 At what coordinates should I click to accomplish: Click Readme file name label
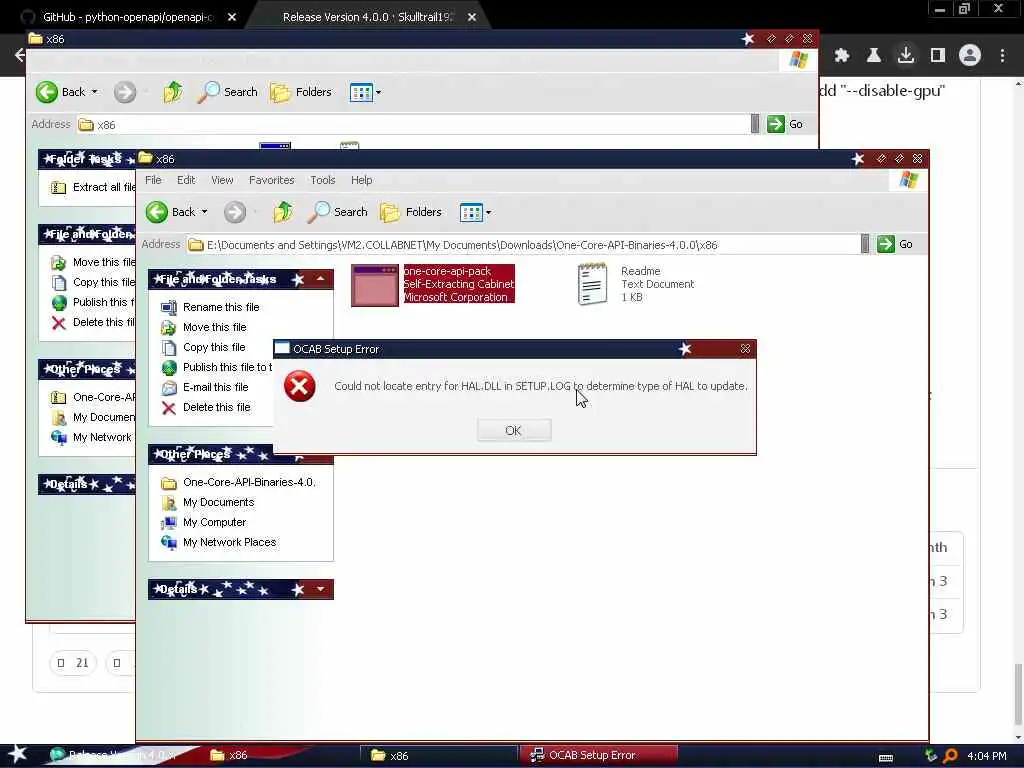point(641,271)
